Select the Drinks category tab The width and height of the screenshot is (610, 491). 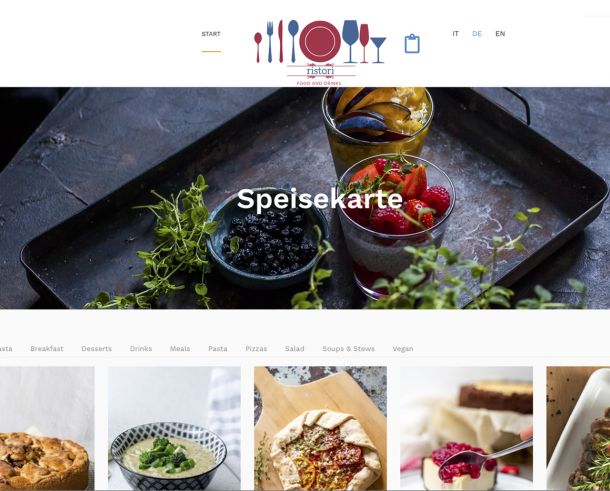141,349
